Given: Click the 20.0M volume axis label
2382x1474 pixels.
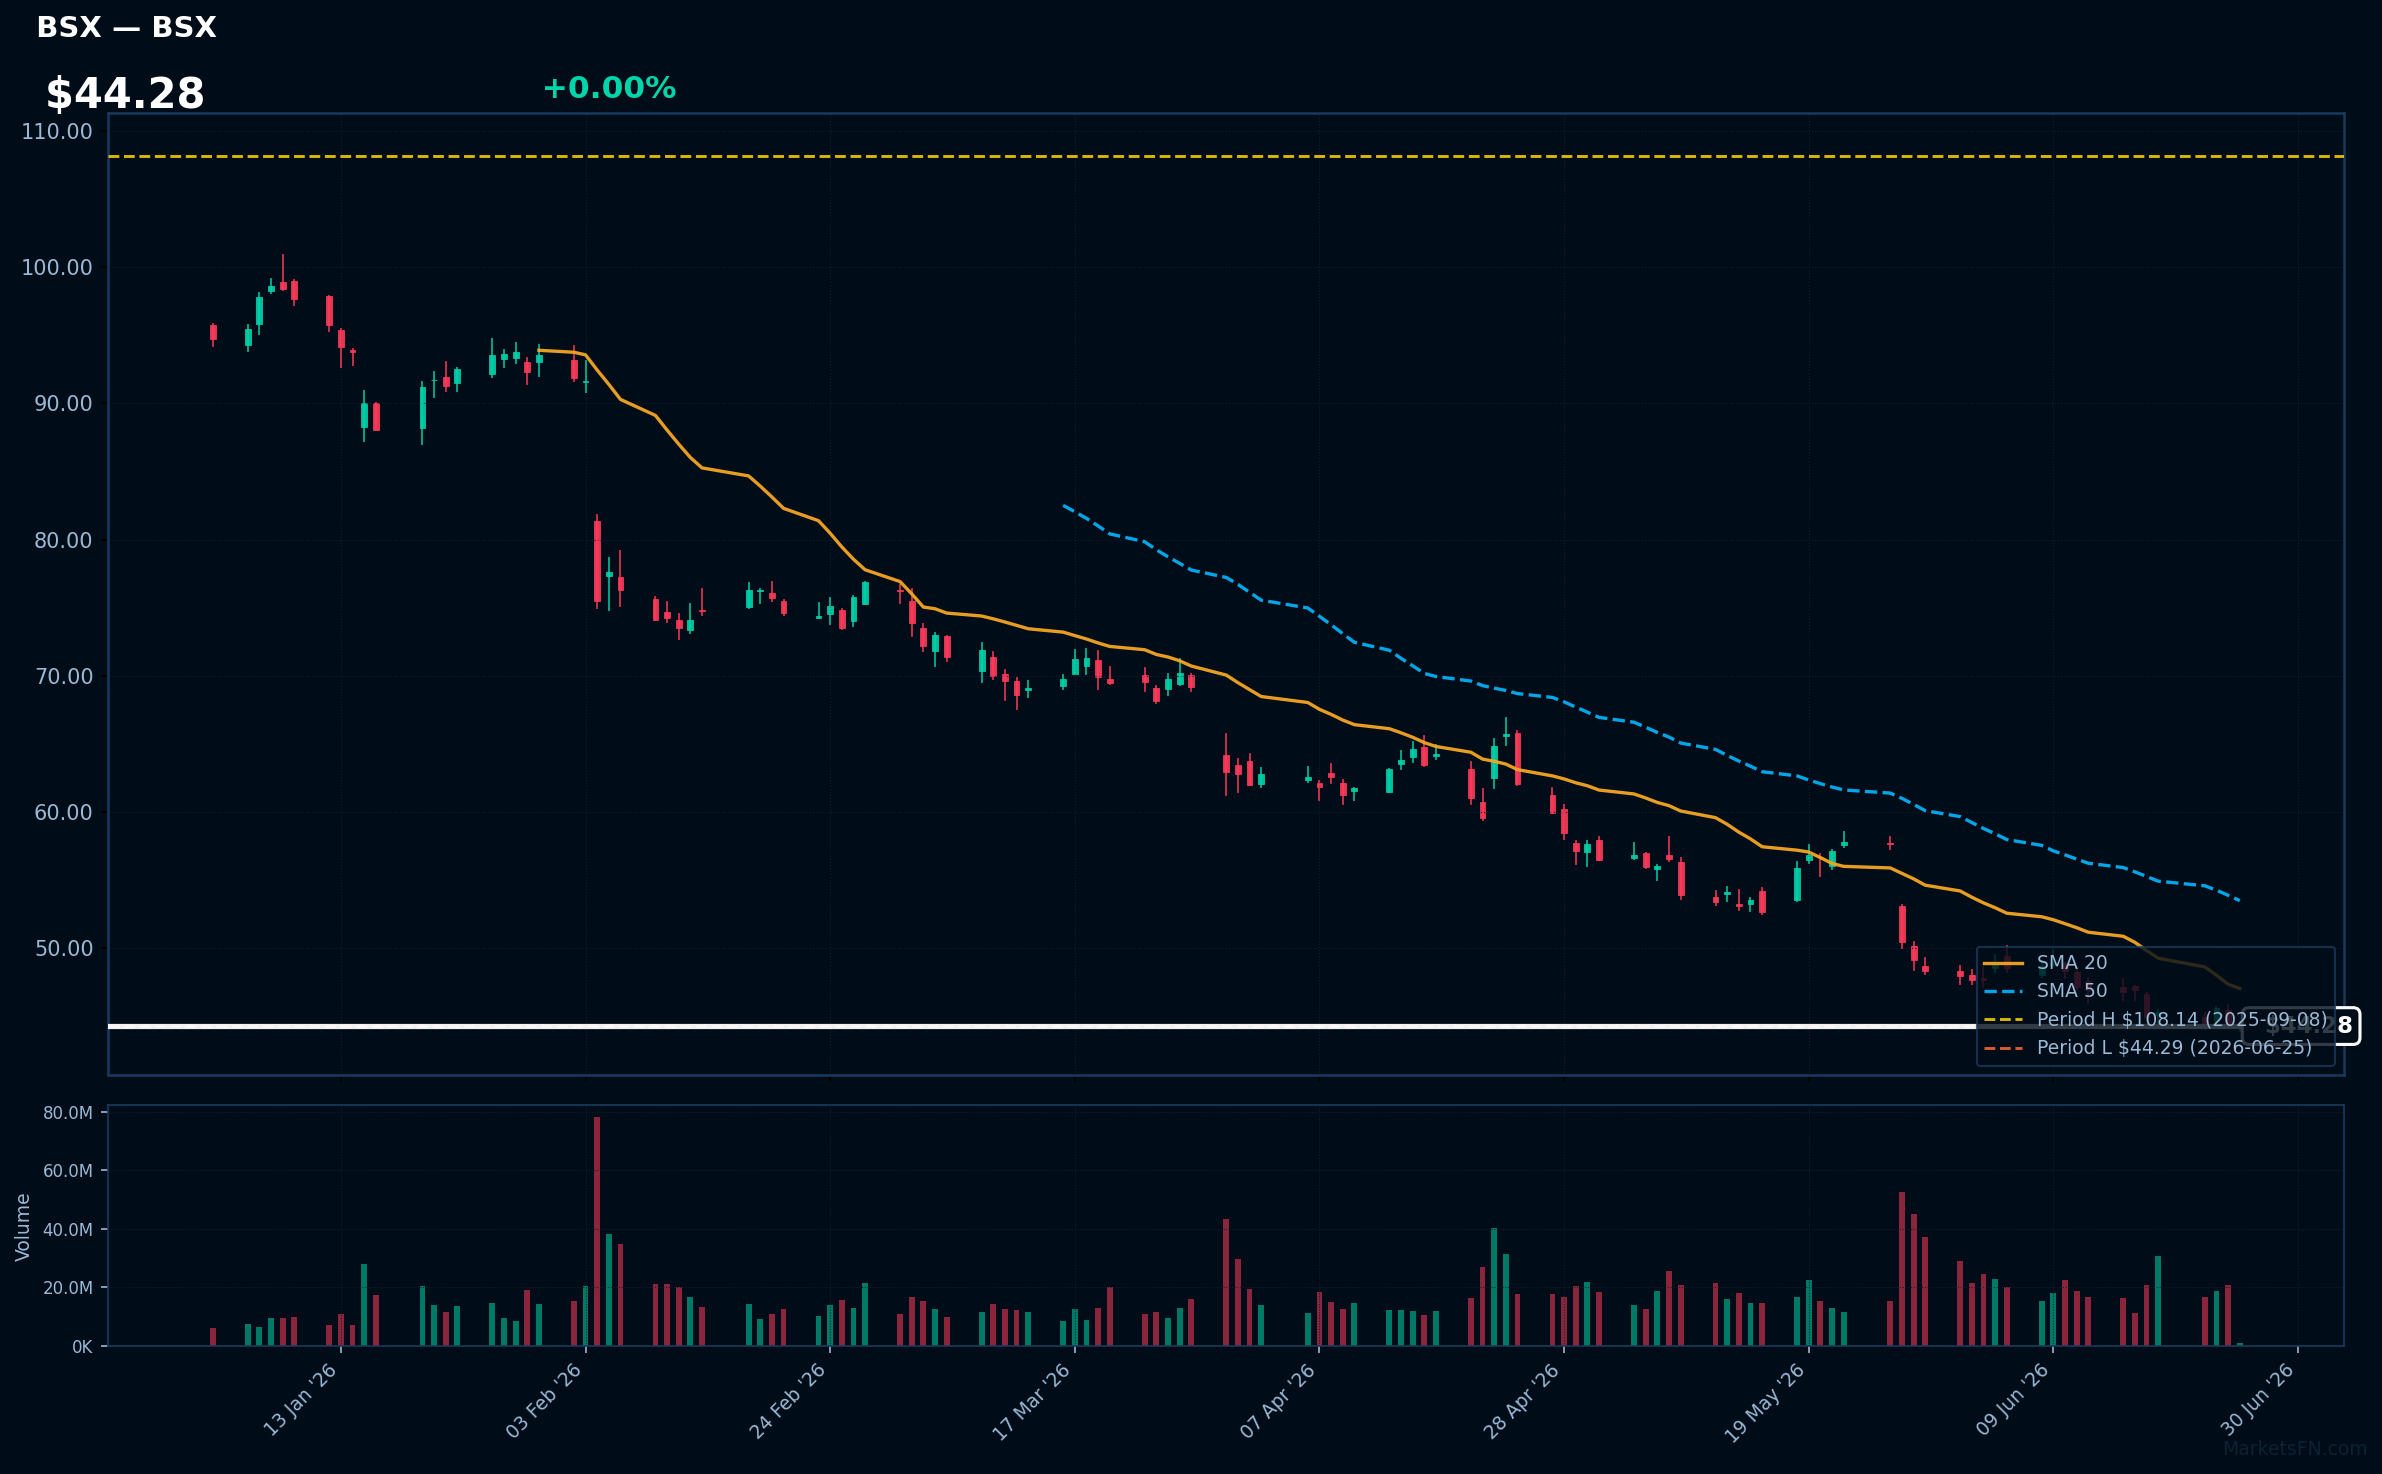Looking at the screenshot, I should coord(68,1288).
